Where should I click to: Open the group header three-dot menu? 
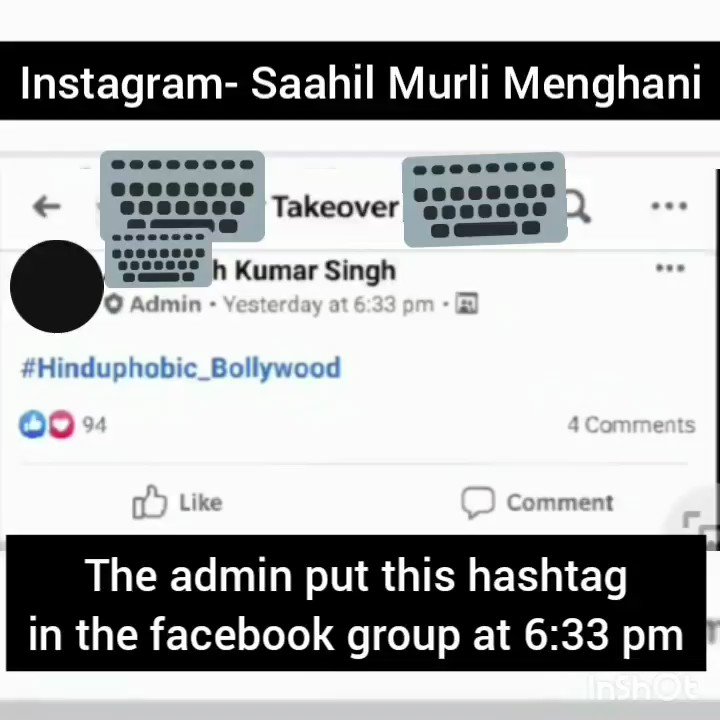pos(669,206)
